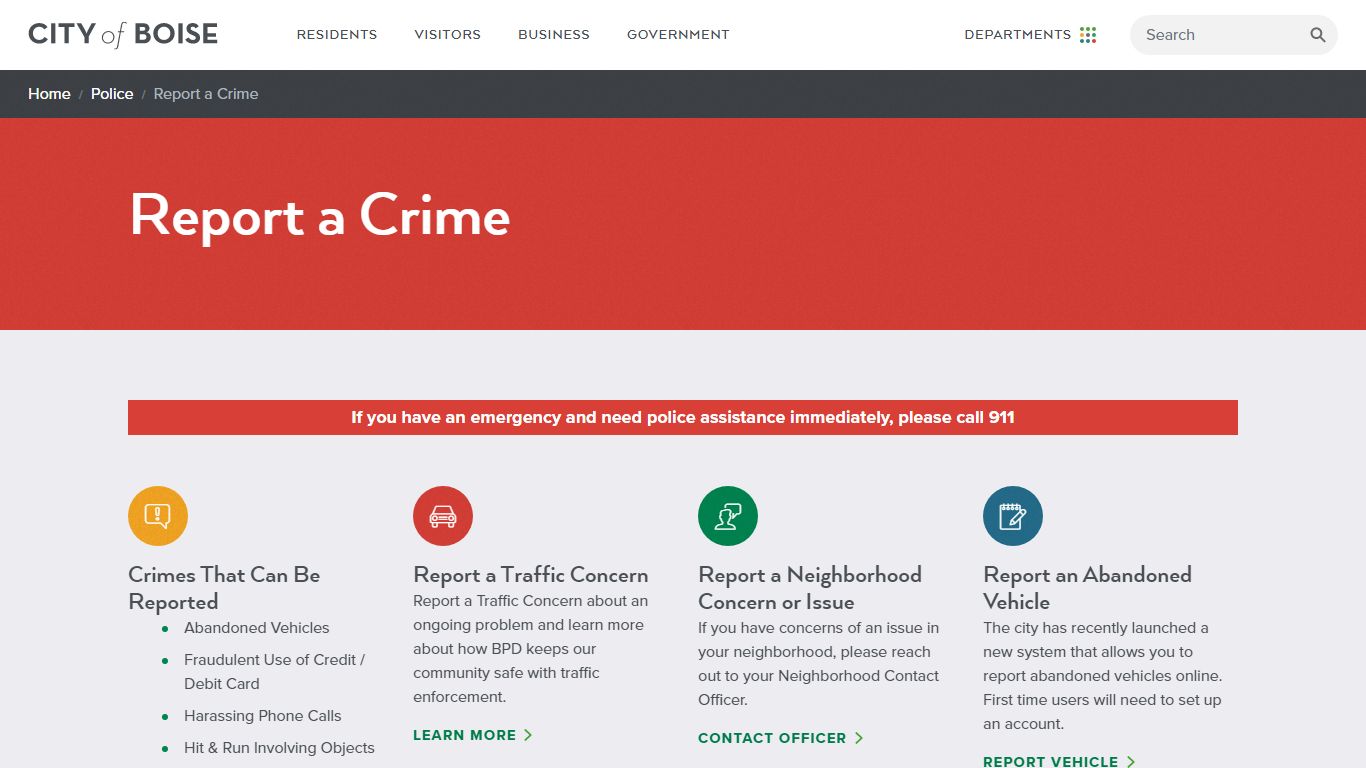Click Hit & Run Involving Objects item
The width and height of the screenshot is (1366, 768).
pos(279,748)
